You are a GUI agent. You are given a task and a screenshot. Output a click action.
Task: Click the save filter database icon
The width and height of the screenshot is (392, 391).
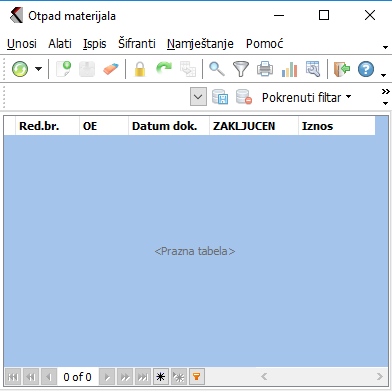pyautogui.click(x=220, y=97)
